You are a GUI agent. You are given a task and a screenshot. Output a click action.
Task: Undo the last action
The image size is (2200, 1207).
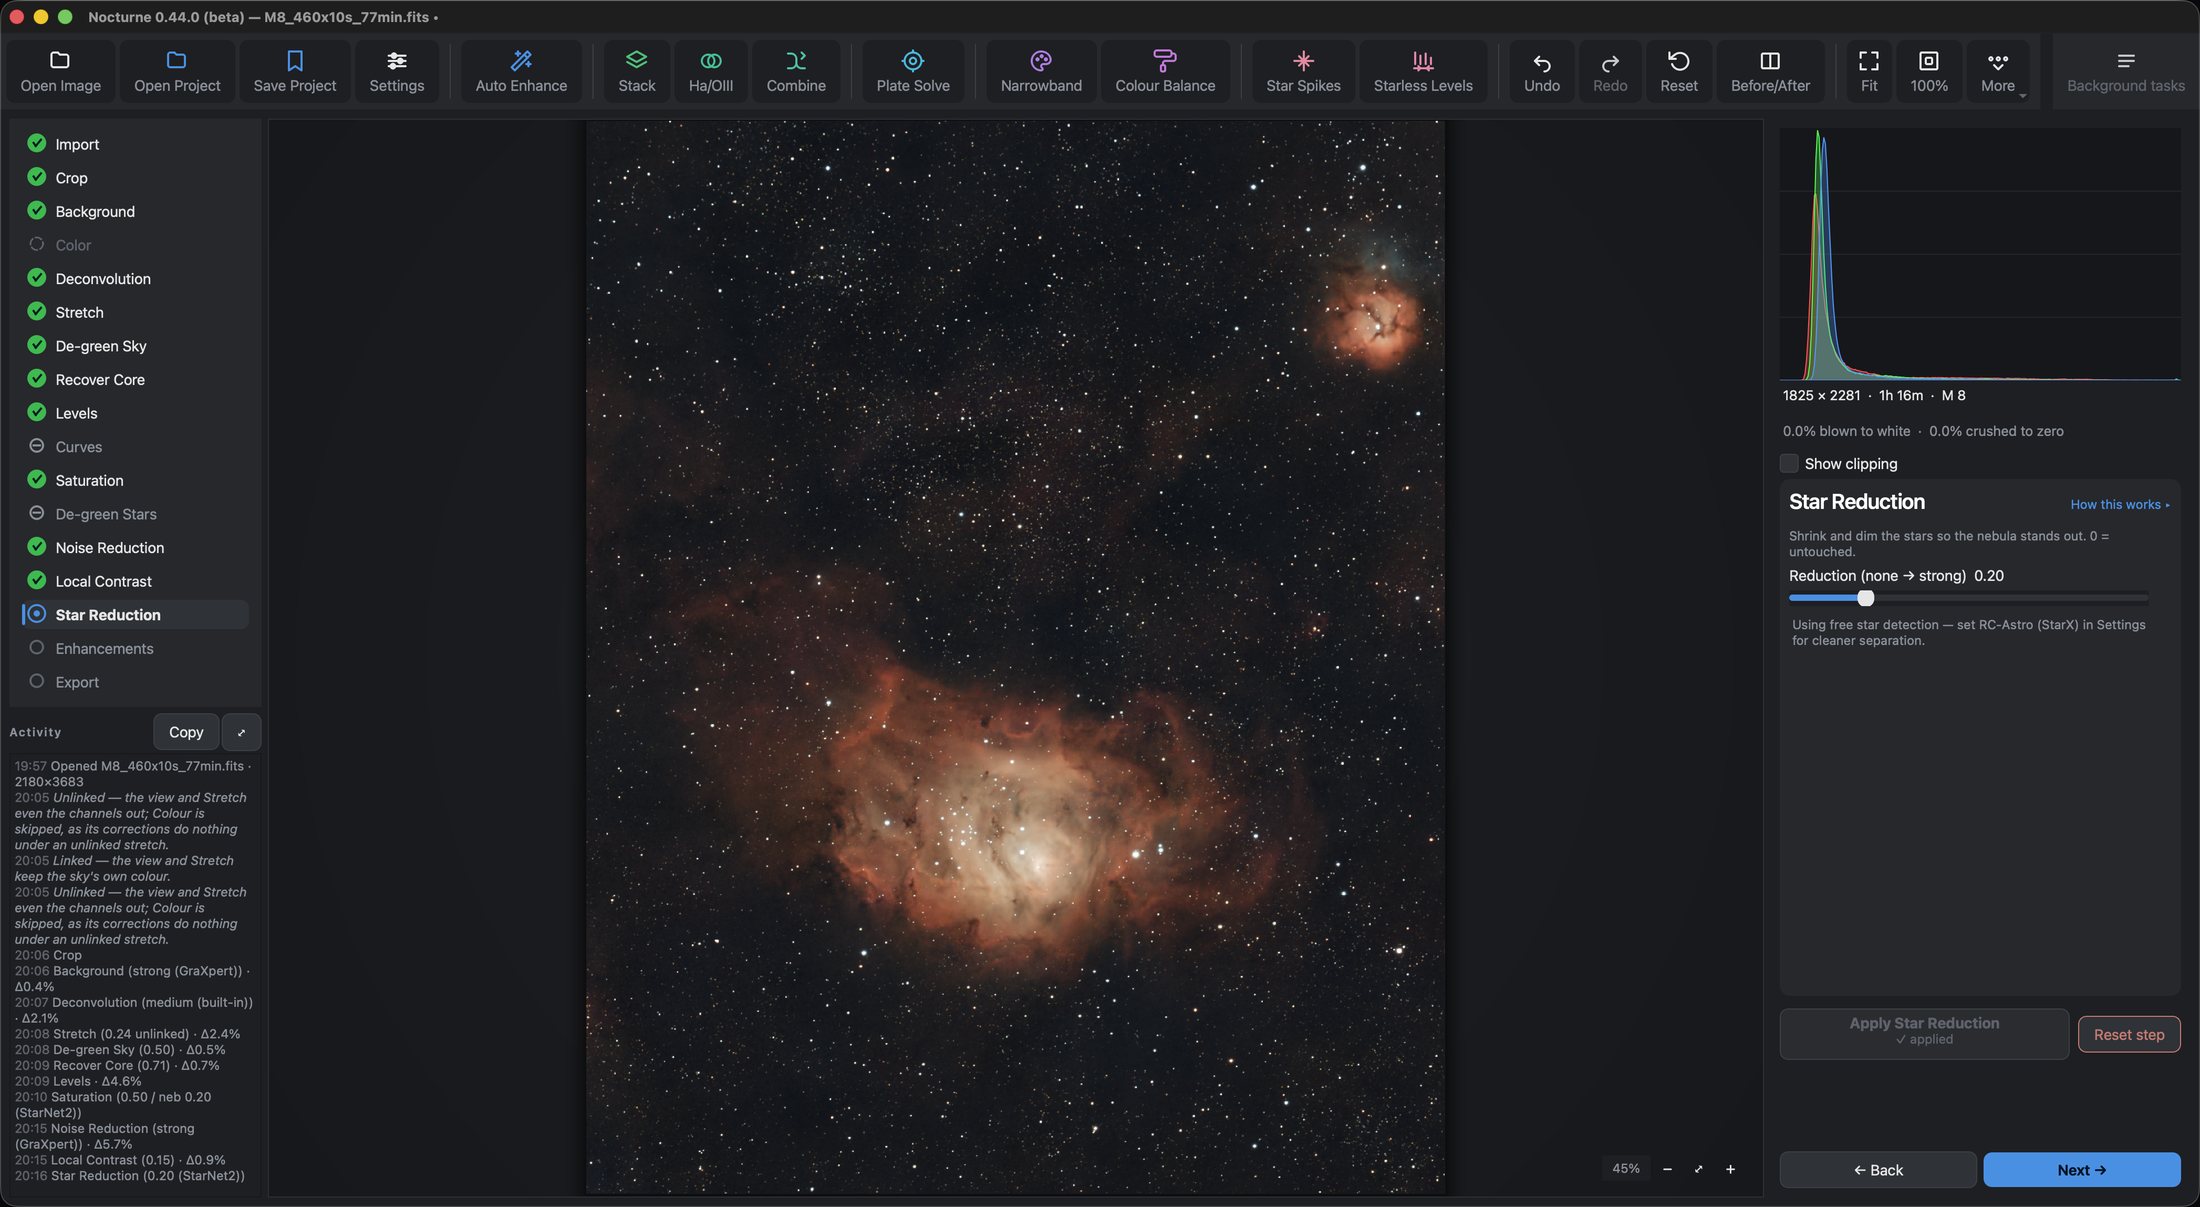coord(1541,71)
